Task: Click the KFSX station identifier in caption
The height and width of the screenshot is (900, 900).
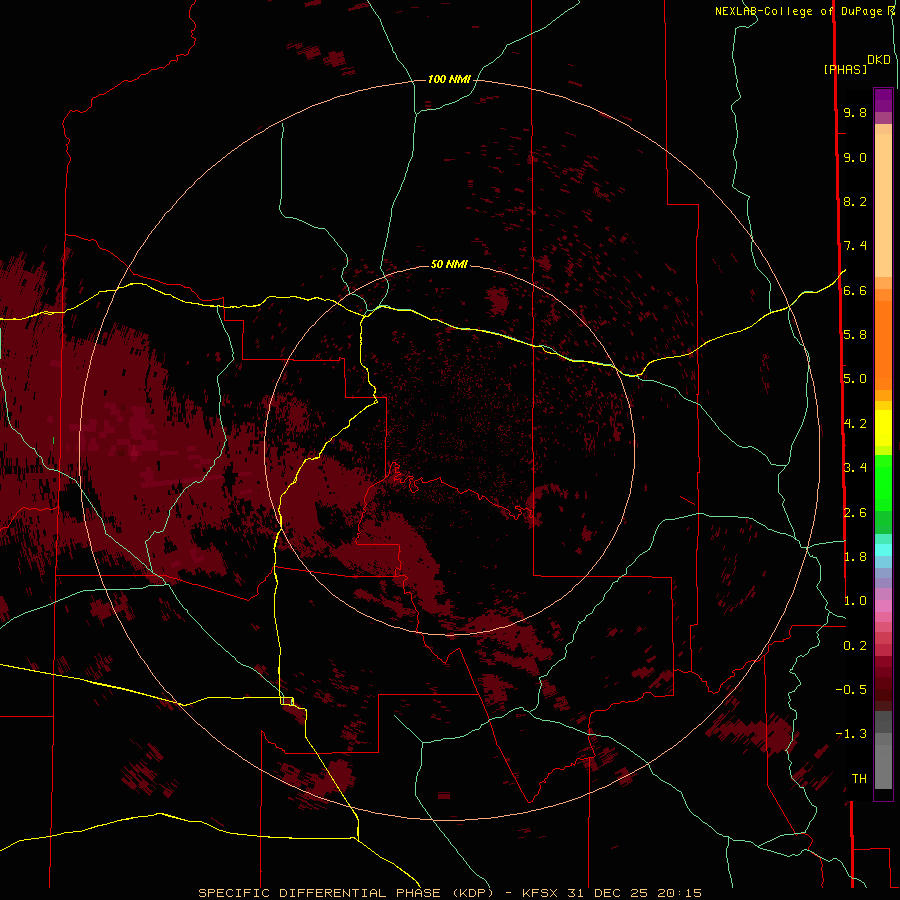Action: tap(540, 893)
